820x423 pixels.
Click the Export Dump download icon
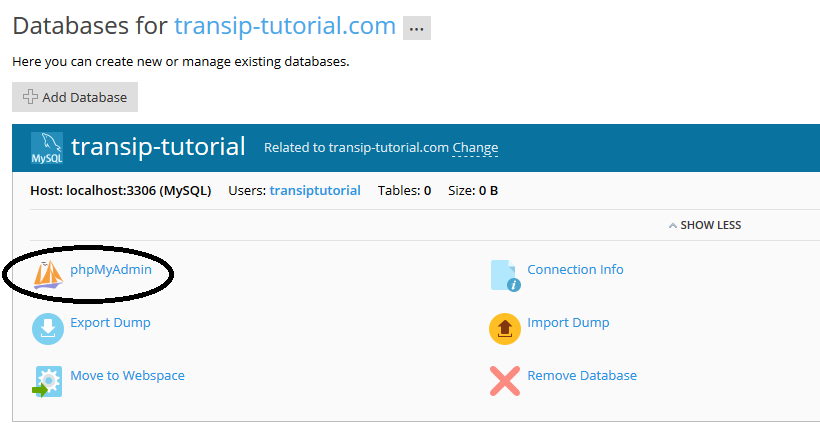pos(48,328)
